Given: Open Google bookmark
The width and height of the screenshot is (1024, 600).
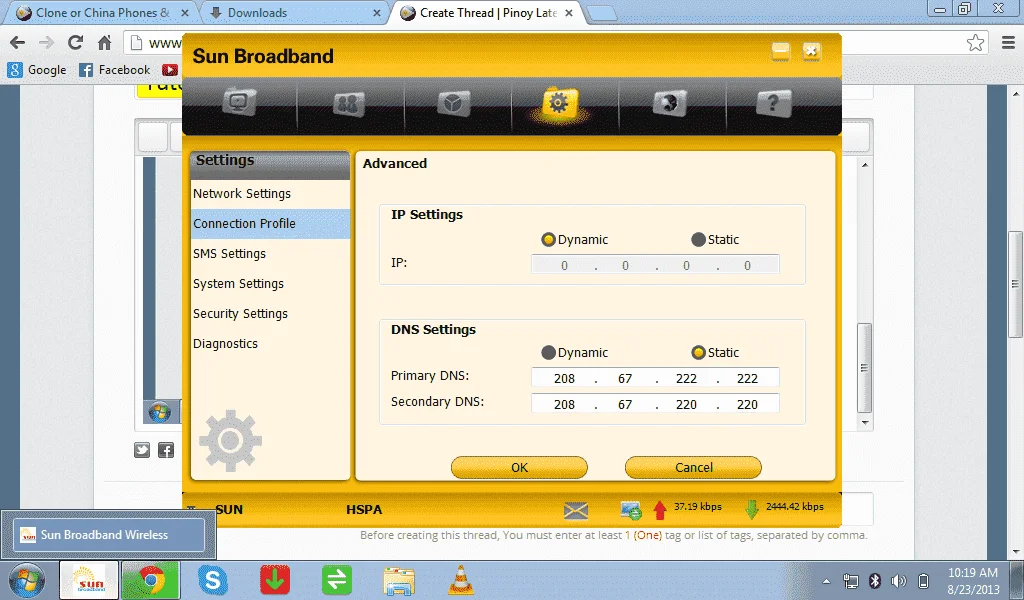Looking at the screenshot, I should pyautogui.click(x=37, y=70).
